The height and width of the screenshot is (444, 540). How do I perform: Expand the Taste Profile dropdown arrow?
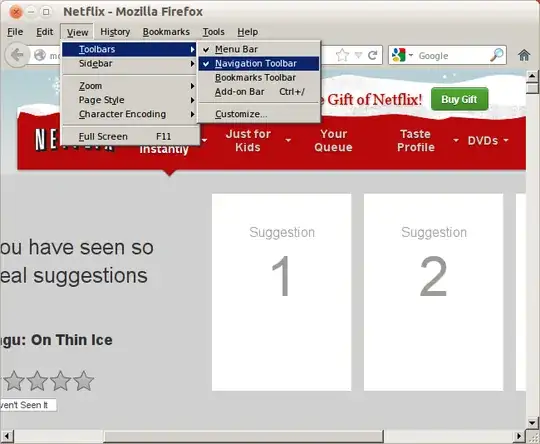(x=456, y=140)
